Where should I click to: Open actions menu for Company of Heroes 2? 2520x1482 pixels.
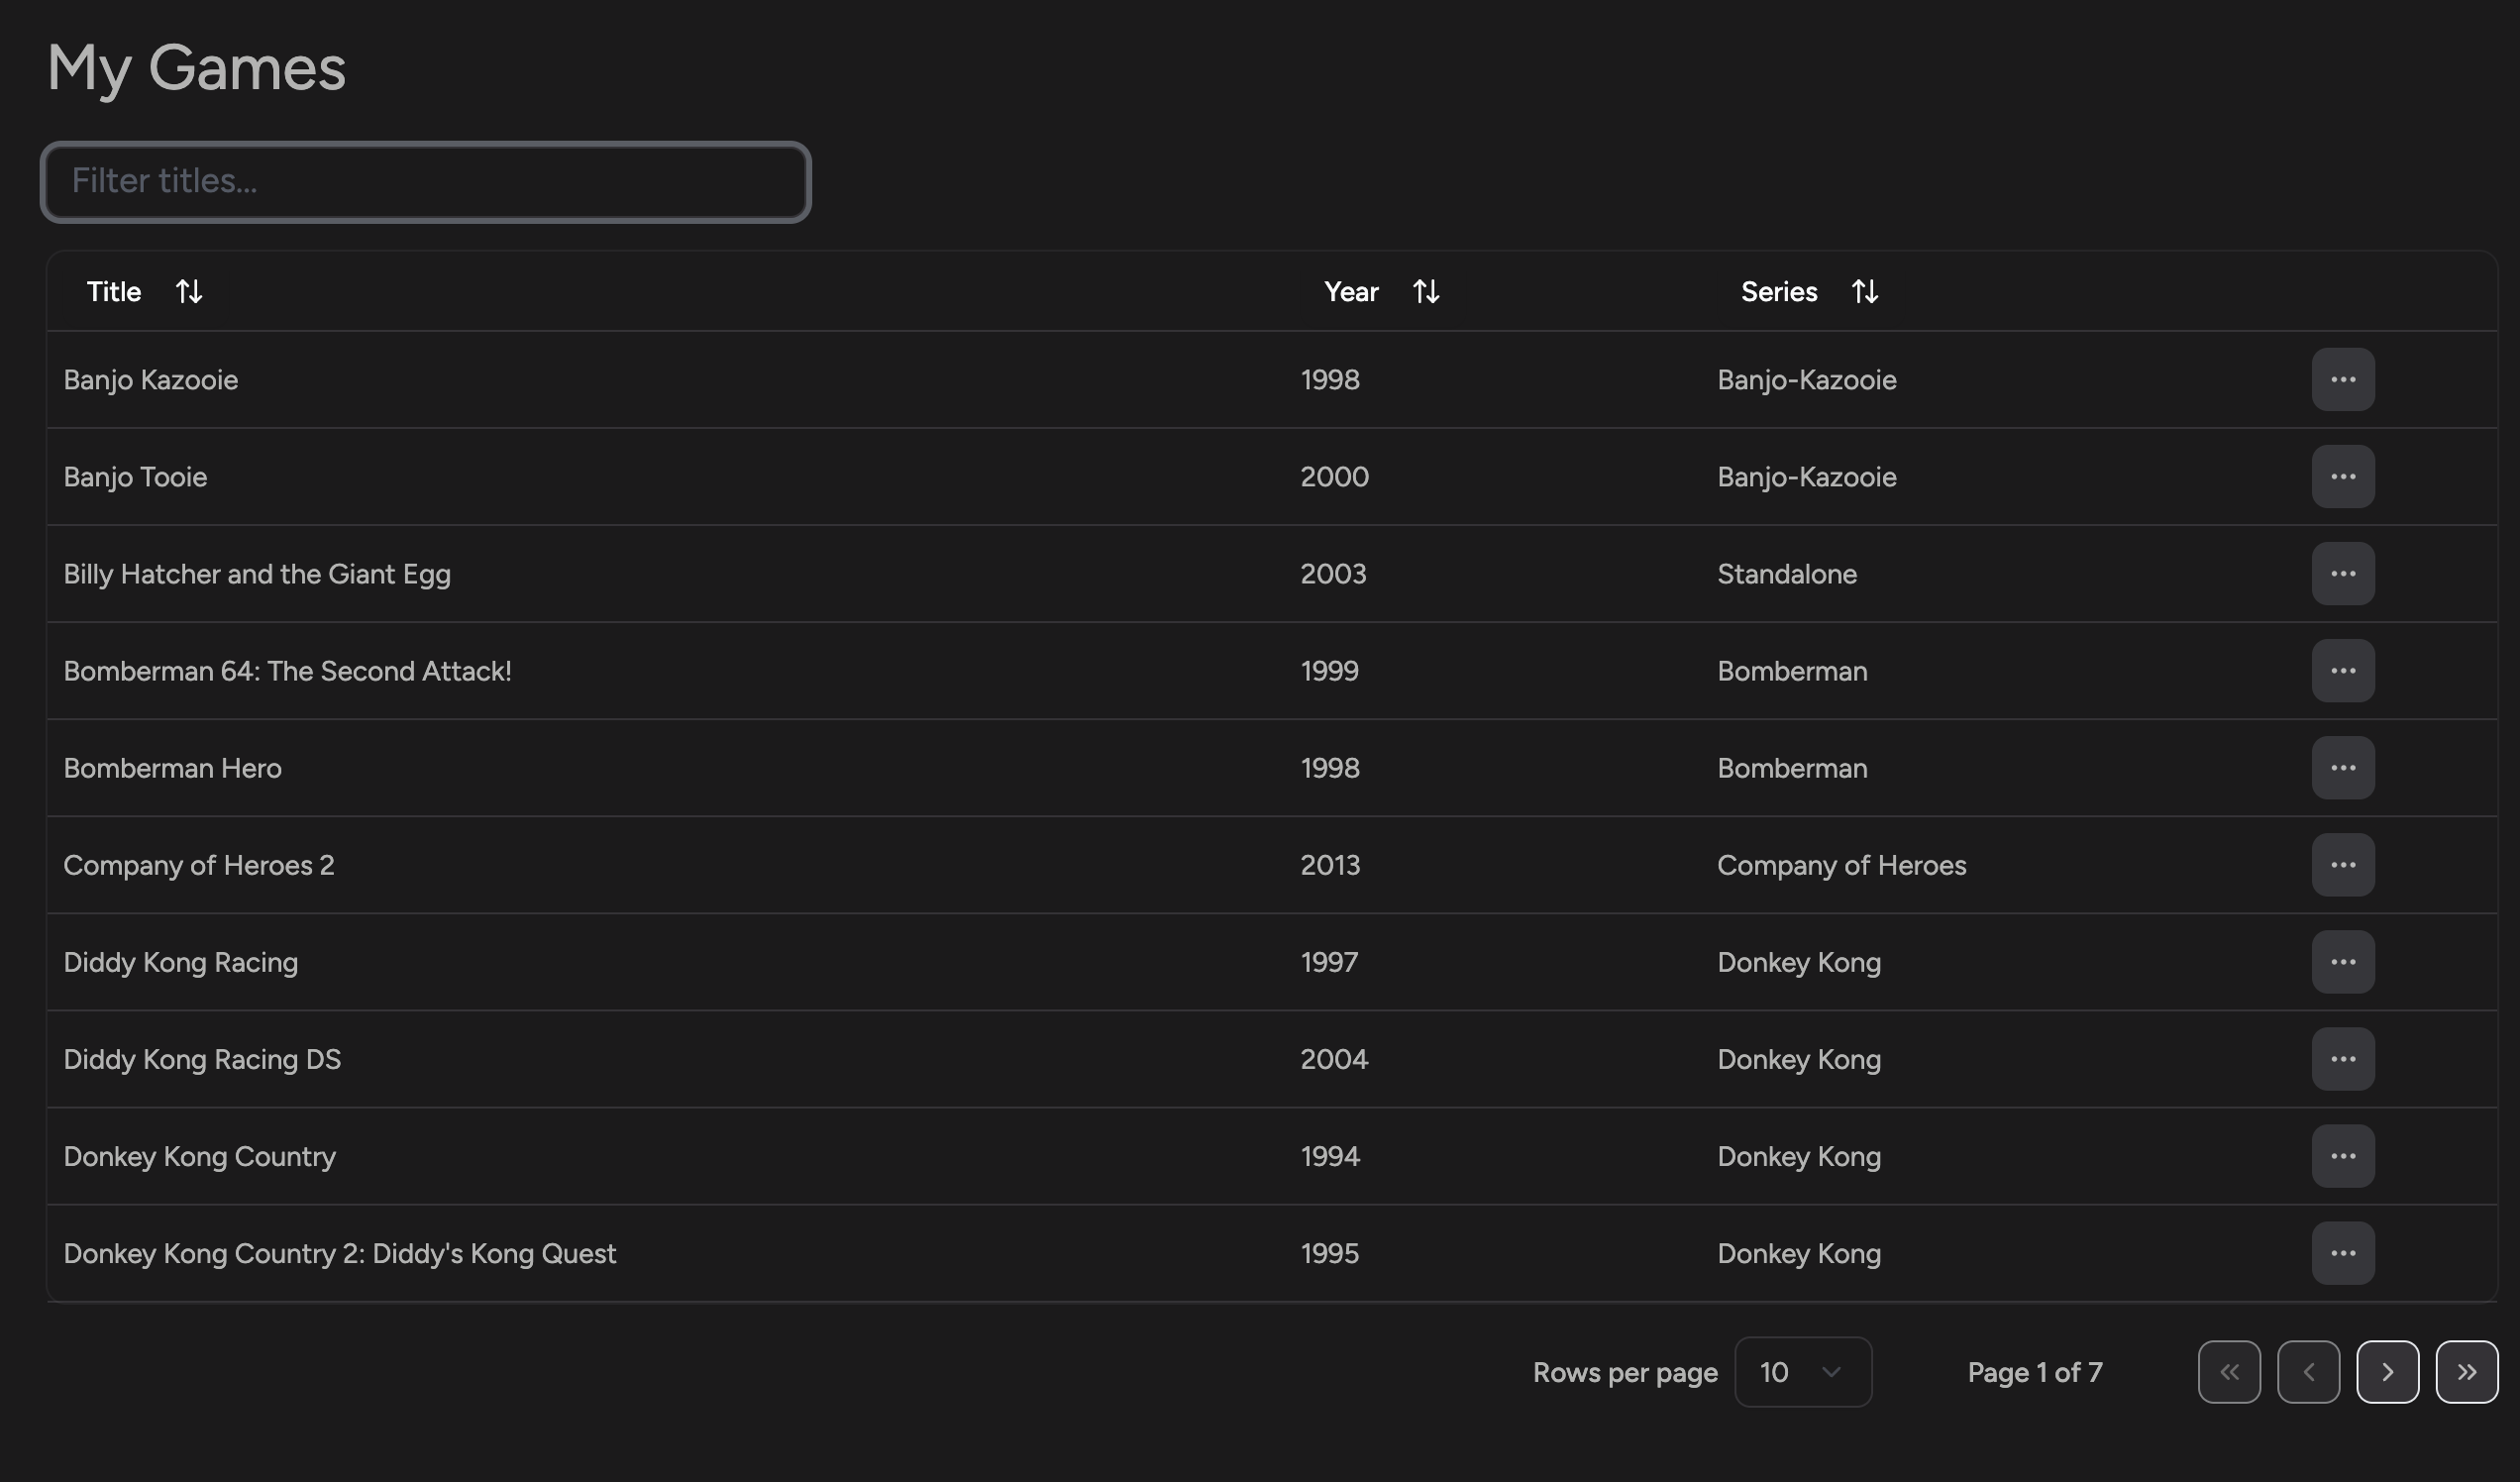(2342, 864)
